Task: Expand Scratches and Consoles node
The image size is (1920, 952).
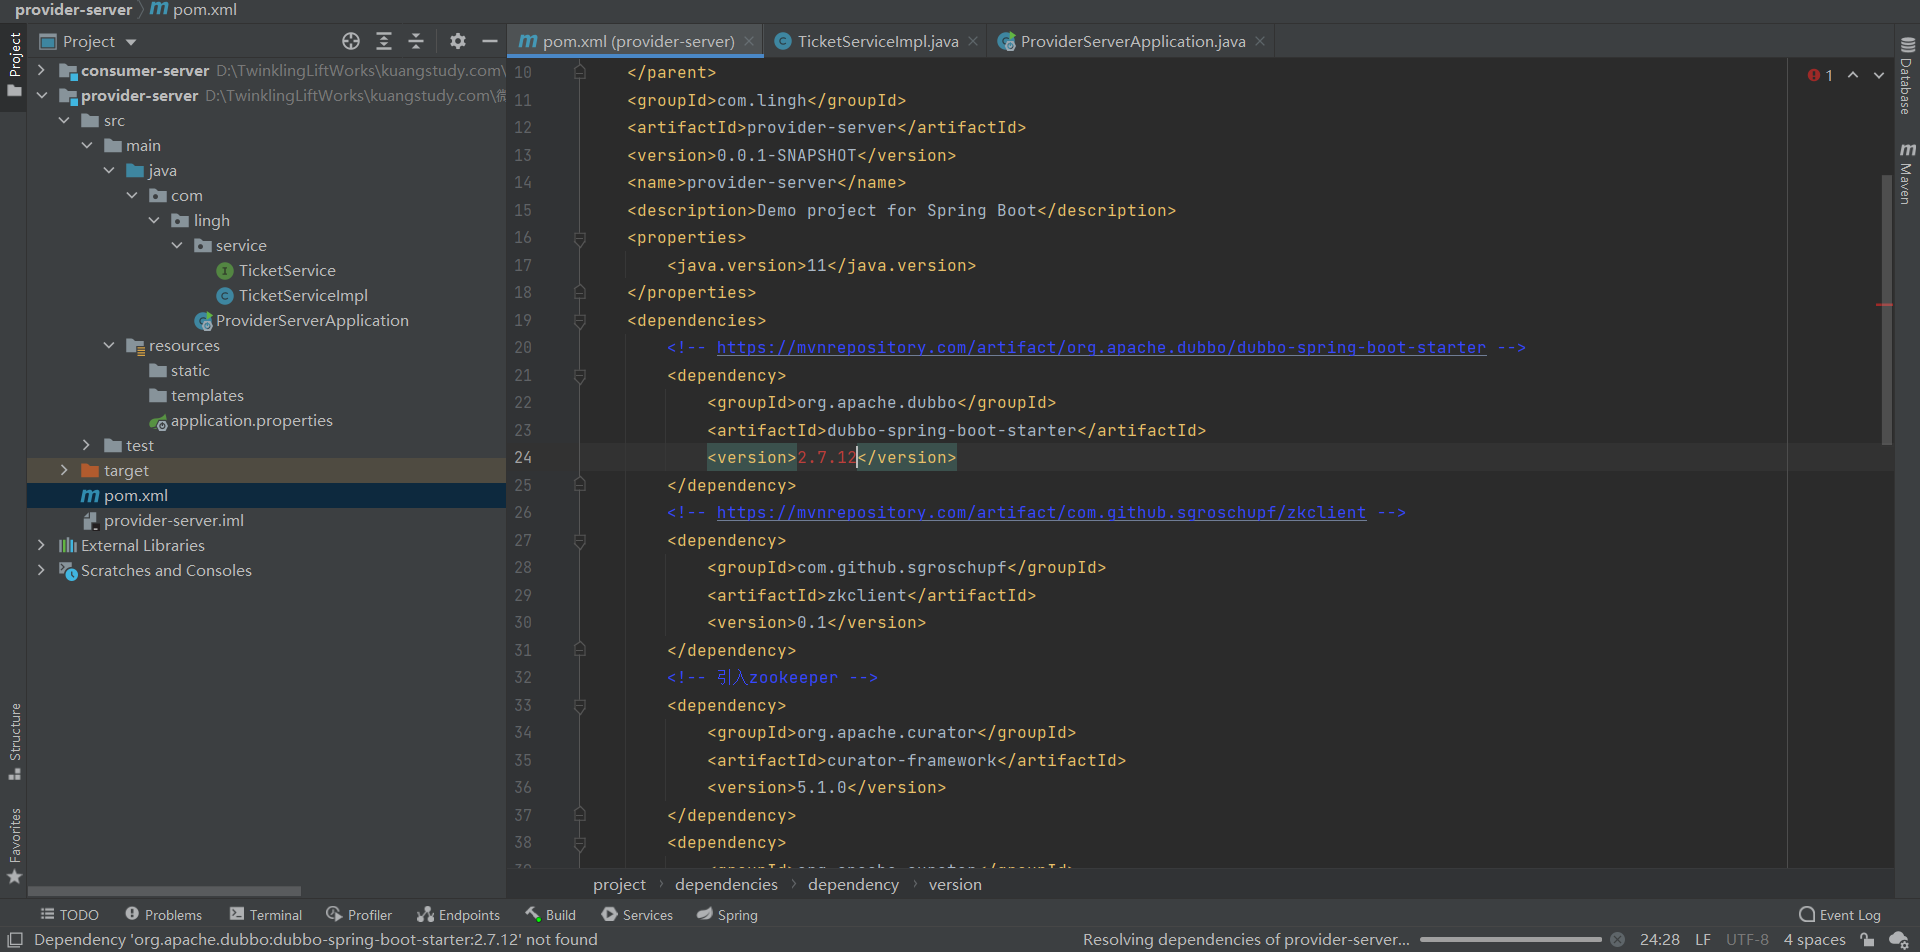Action: point(41,570)
